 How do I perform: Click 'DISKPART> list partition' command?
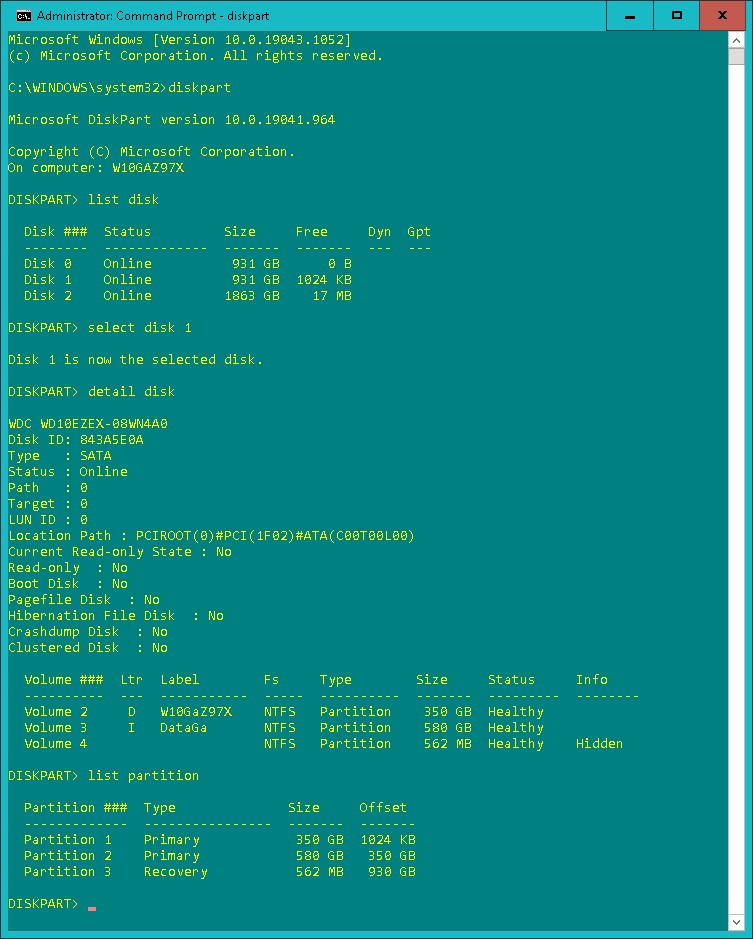pyautogui.click(x=104, y=776)
